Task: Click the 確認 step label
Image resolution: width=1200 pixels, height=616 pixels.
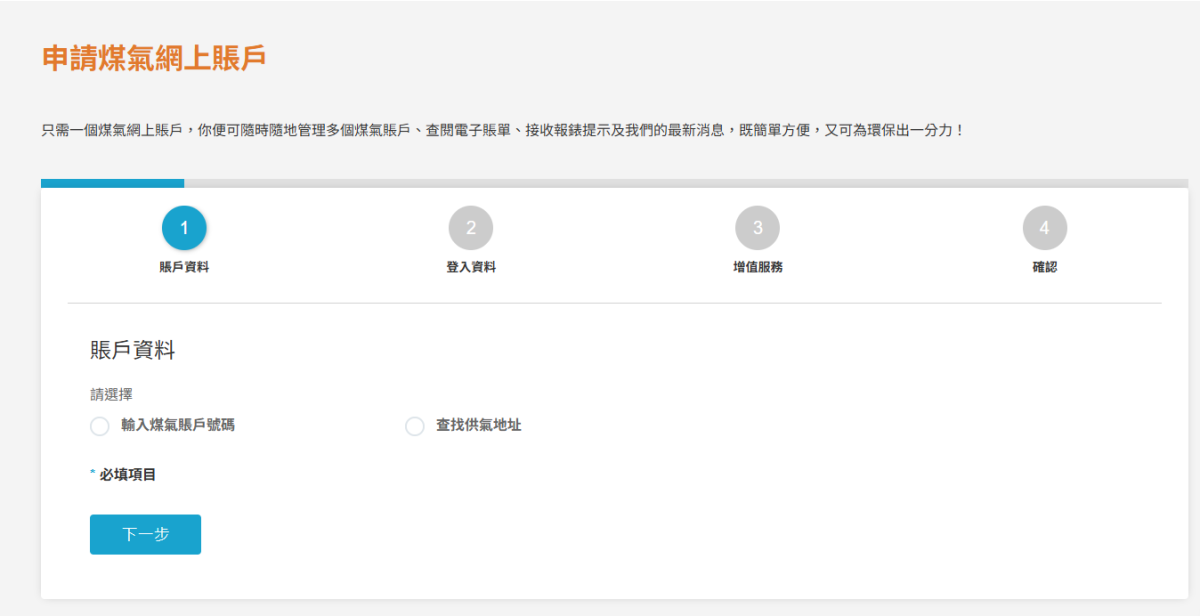Action: tap(1044, 267)
